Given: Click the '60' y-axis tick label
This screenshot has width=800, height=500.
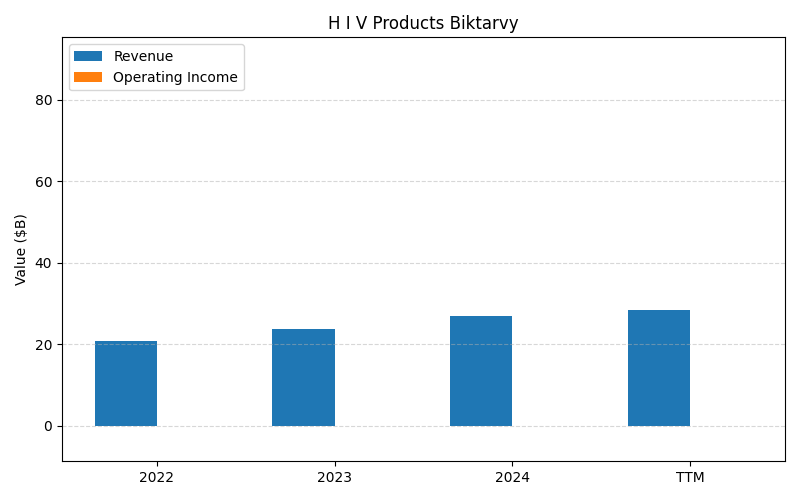Looking at the screenshot, I should pos(44,182).
